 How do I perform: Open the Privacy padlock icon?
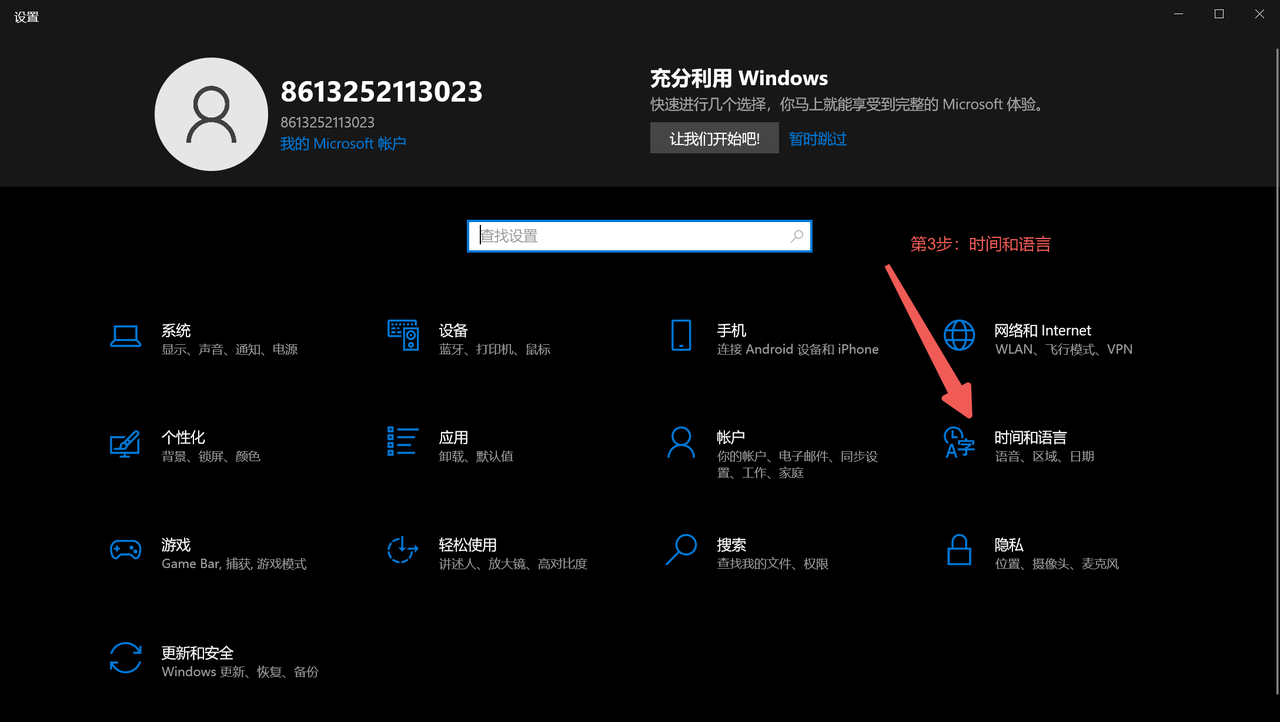pyautogui.click(x=959, y=549)
